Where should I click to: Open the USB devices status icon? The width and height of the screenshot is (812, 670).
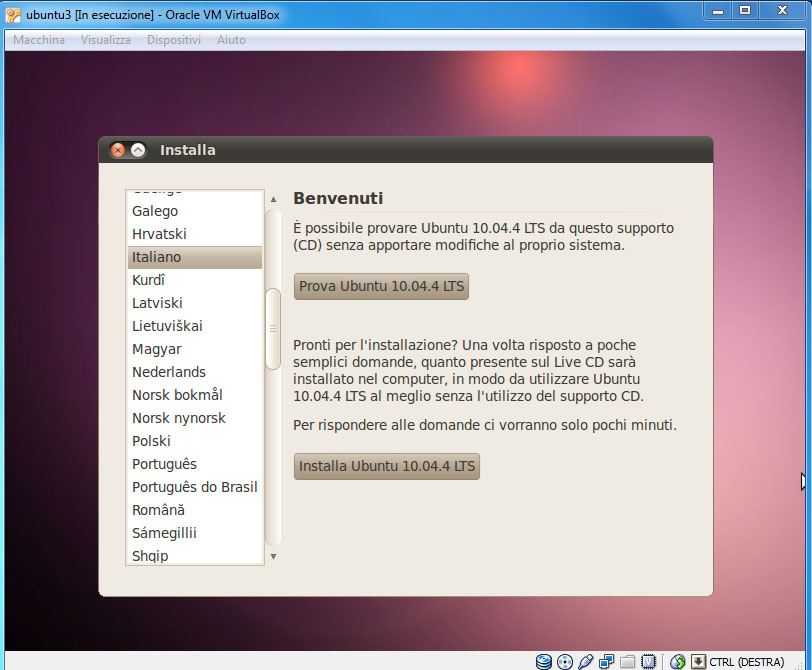pos(586,661)
